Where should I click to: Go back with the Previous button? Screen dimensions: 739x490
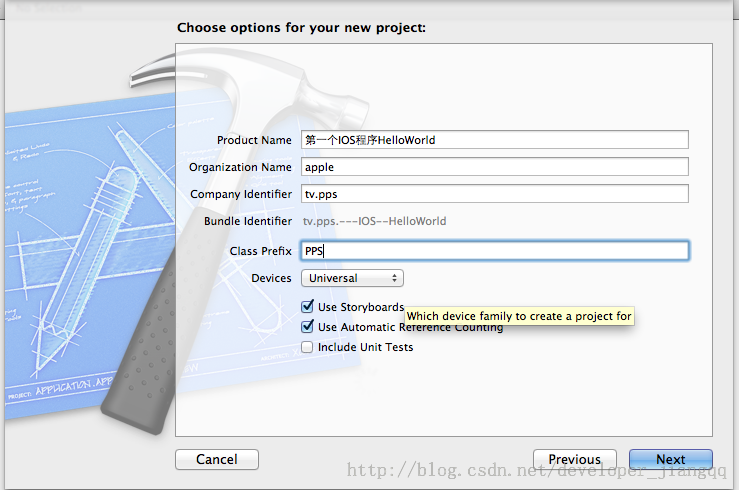tap(574, 460)
